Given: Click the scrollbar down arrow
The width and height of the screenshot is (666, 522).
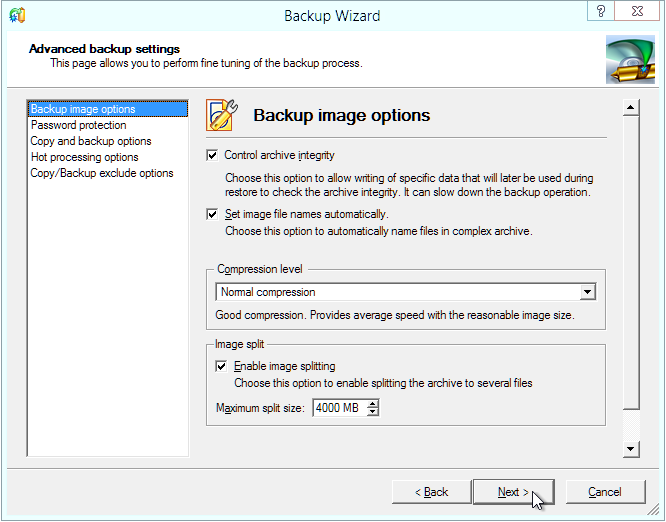Looking at the screenshot, I should (x=631, y=449).
